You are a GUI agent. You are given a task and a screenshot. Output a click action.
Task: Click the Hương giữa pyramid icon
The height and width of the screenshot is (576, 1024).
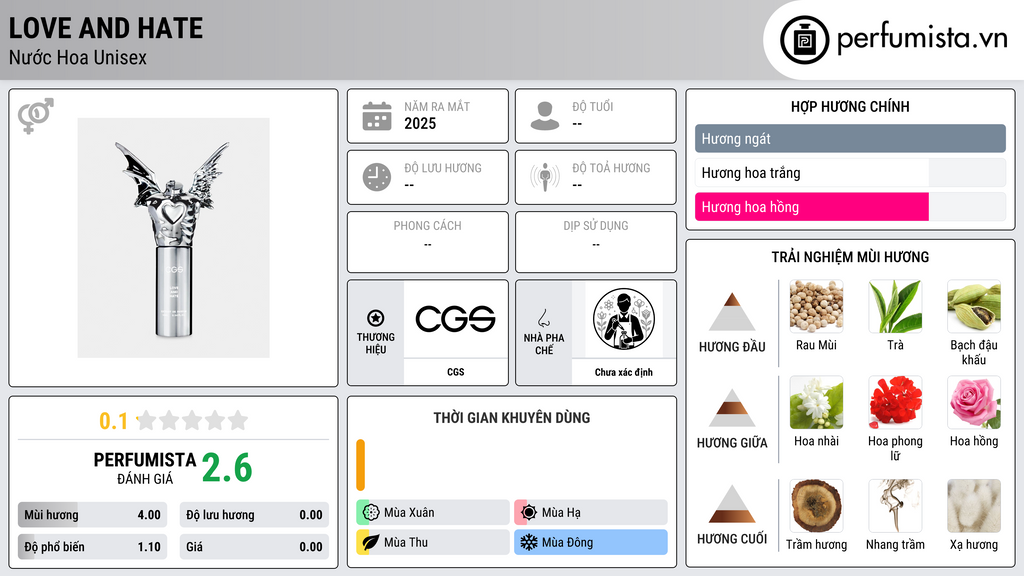732,408
